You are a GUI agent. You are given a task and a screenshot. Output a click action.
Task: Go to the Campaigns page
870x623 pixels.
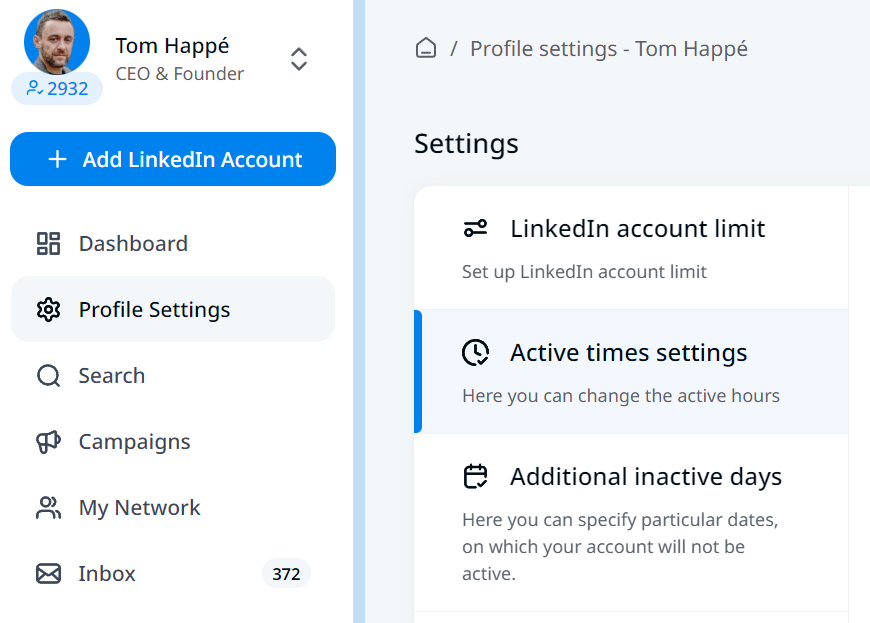coord(134,442)
